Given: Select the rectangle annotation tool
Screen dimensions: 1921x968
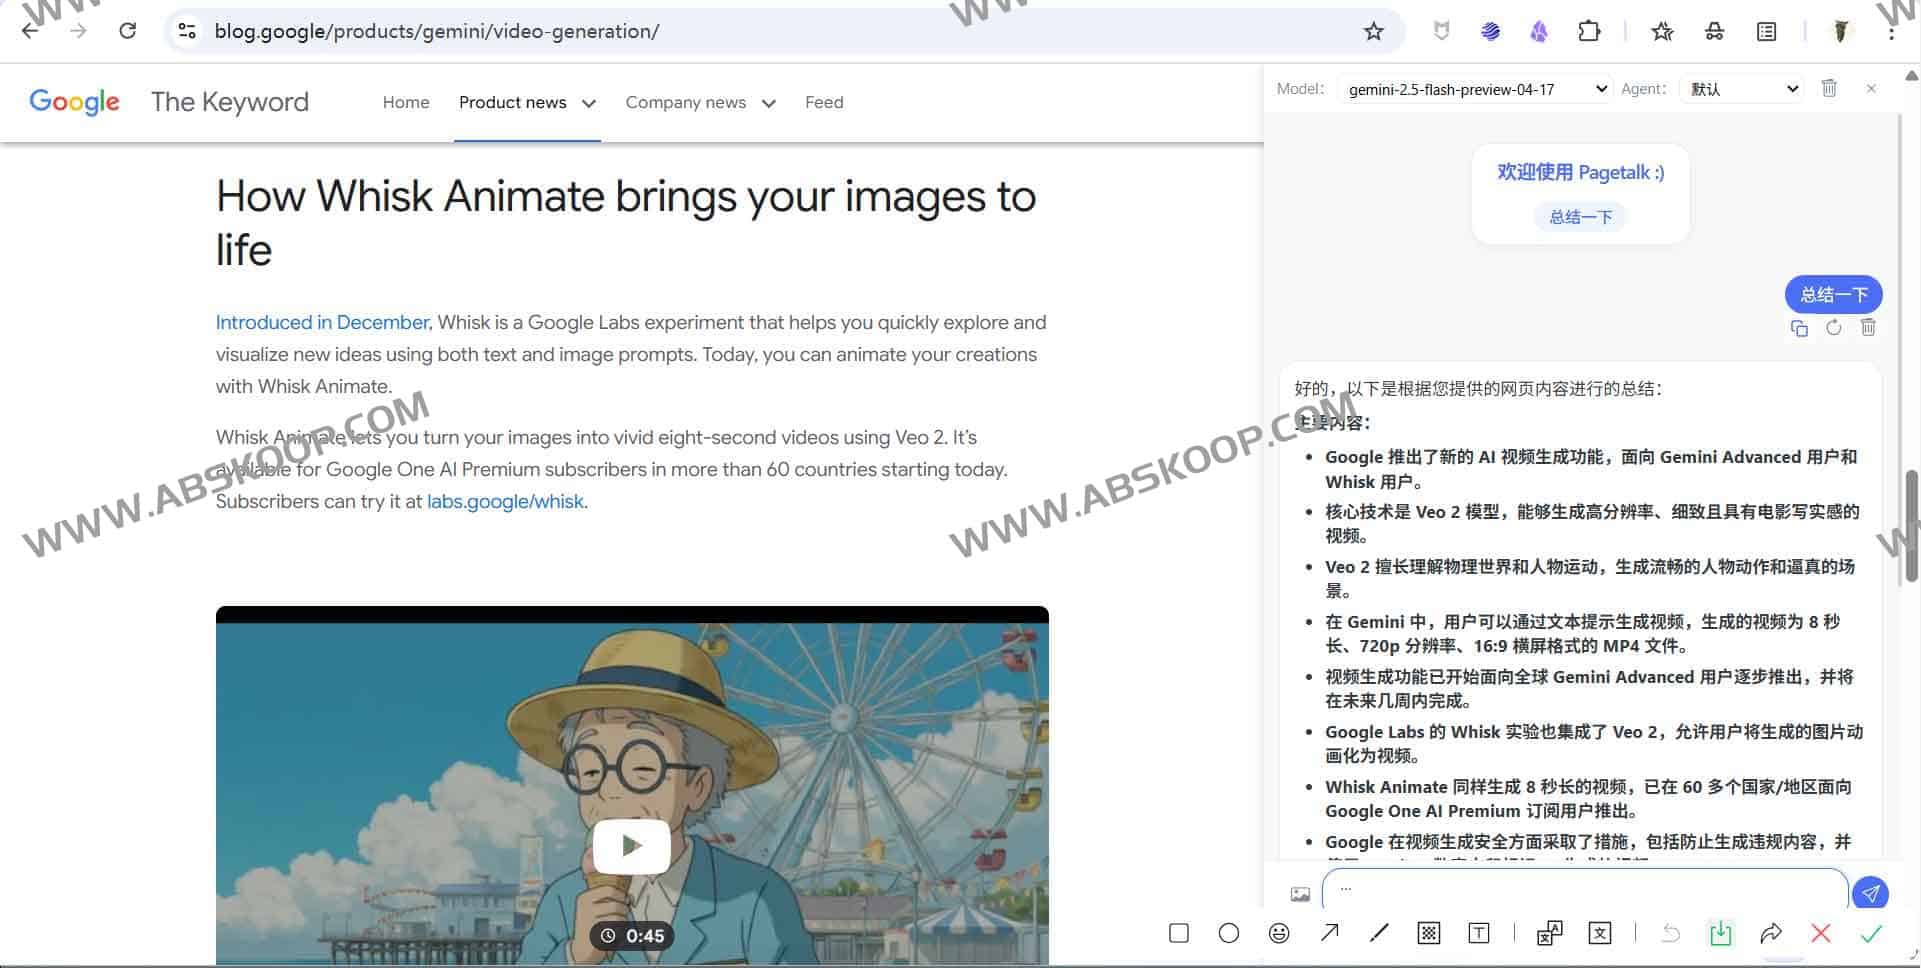Looking at the screenshot, I should click(x=1179, y=933).
